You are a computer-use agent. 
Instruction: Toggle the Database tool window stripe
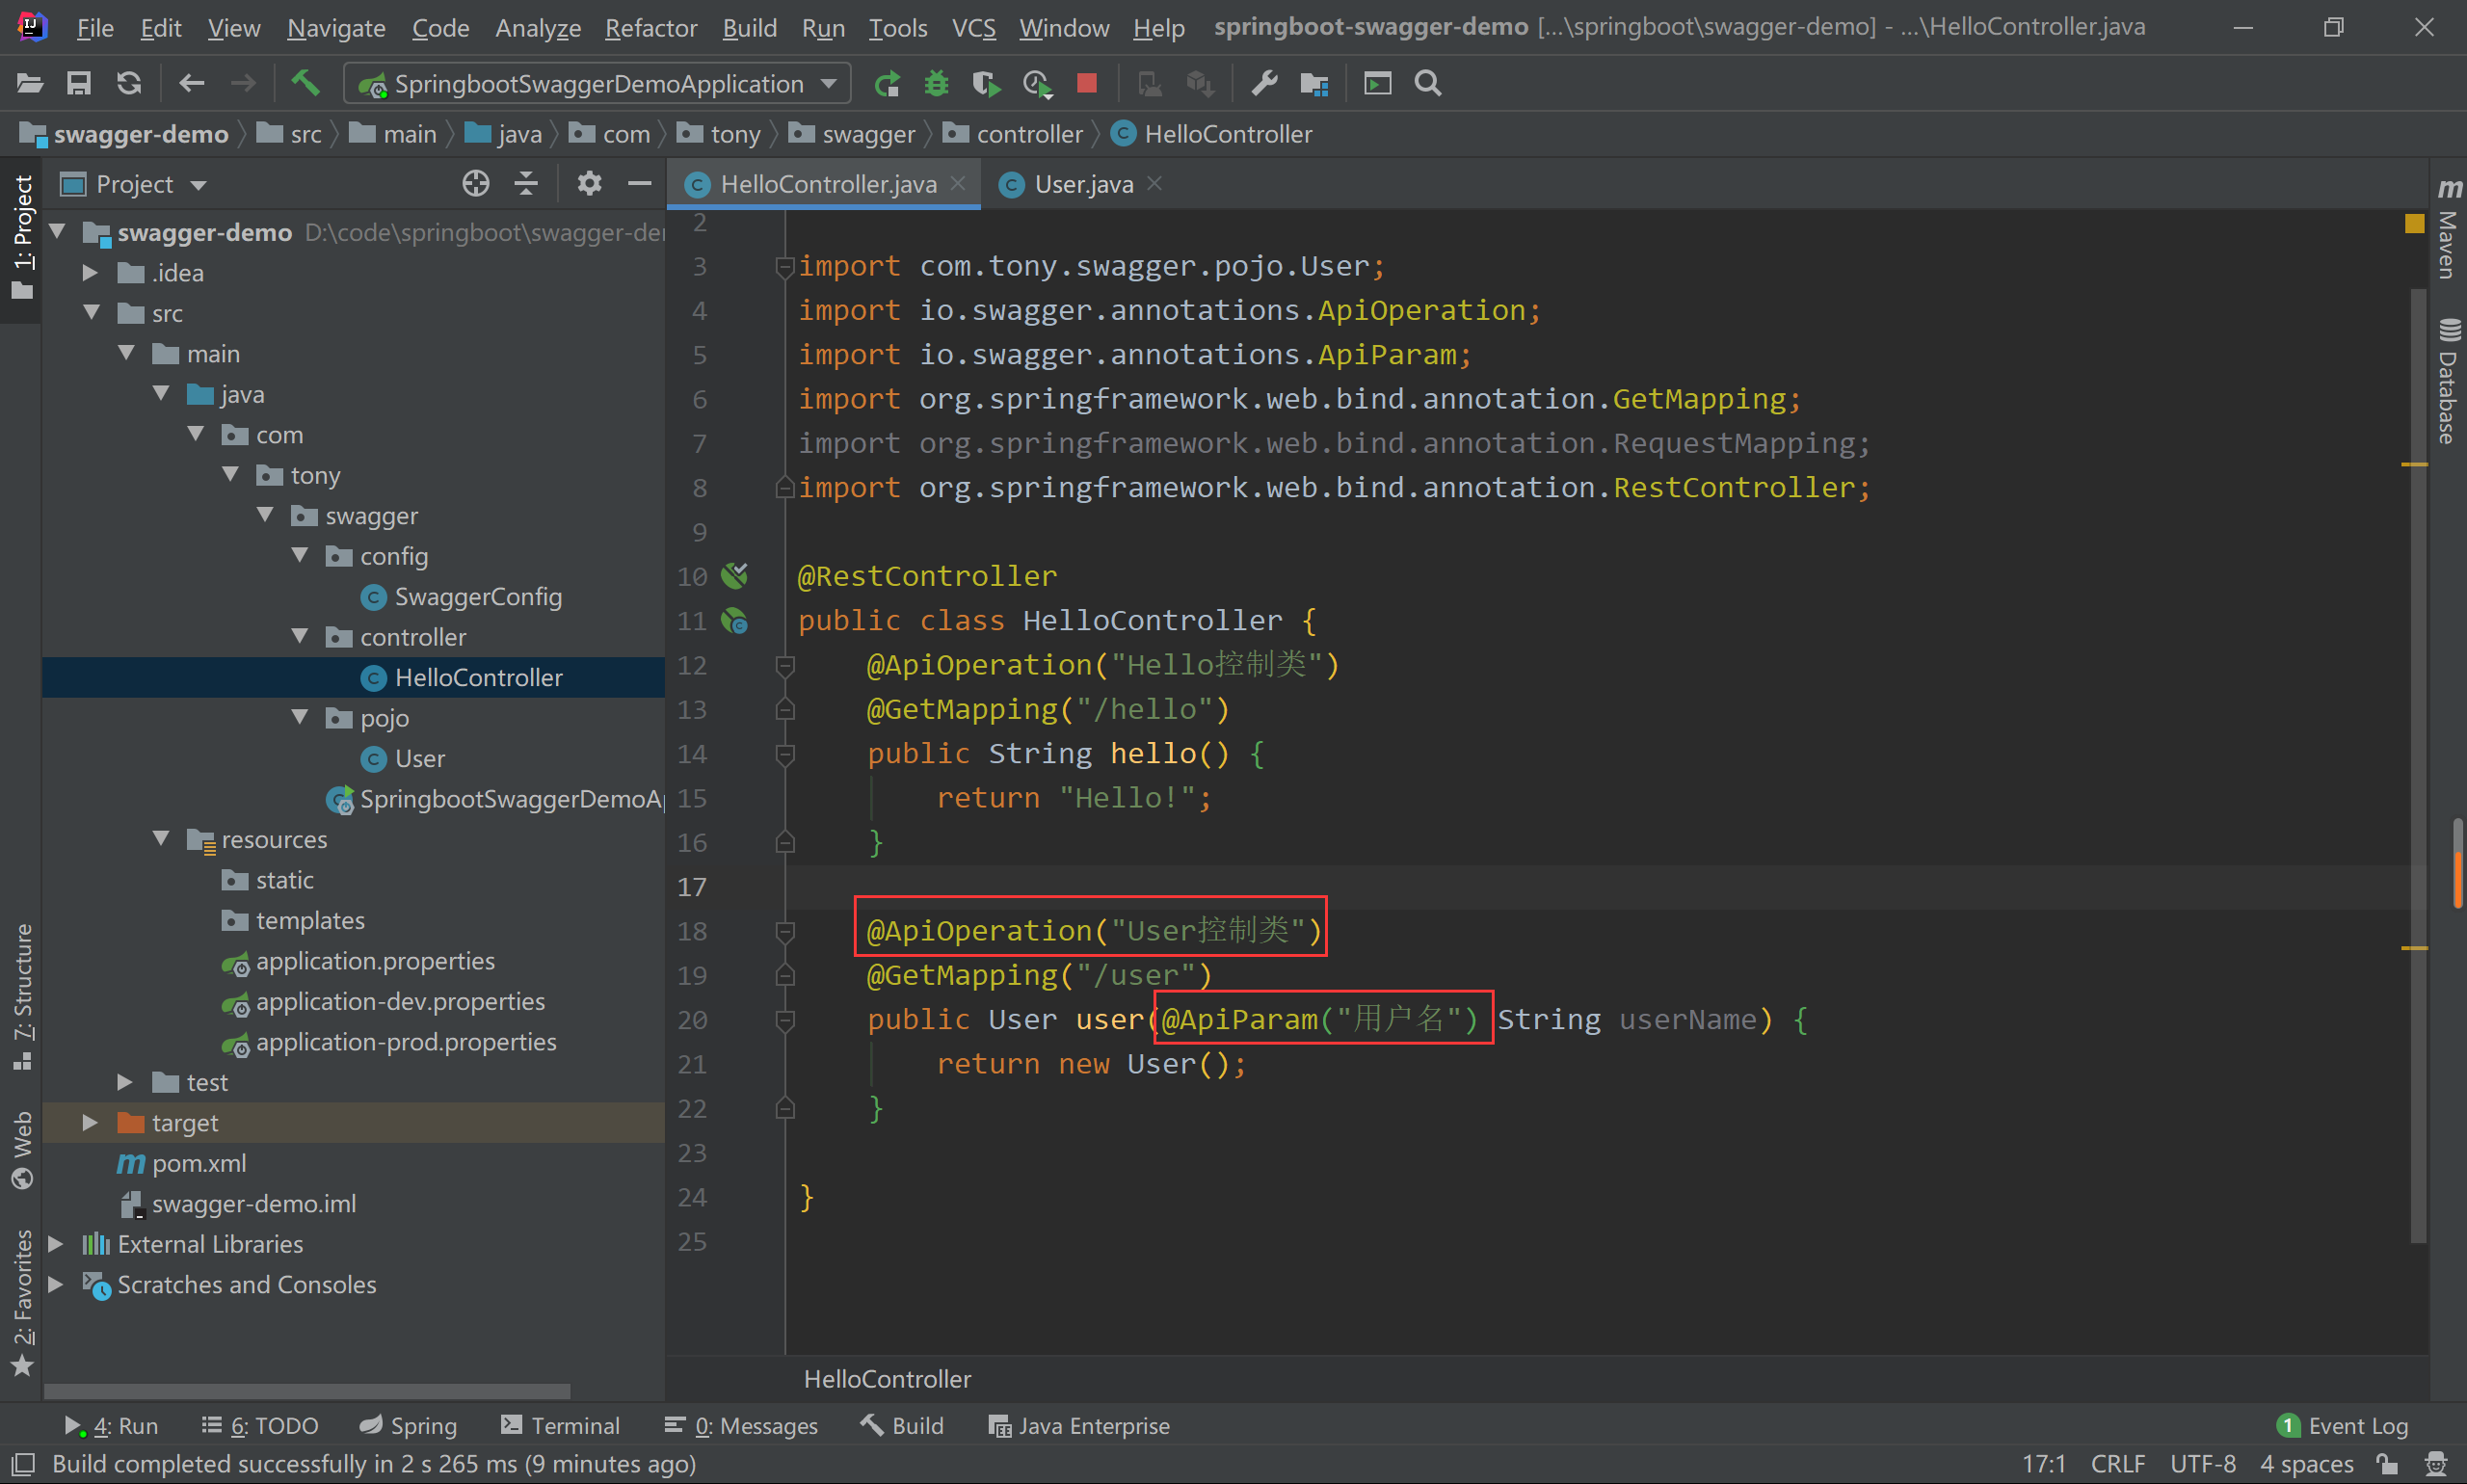(x=2448, y=382)
